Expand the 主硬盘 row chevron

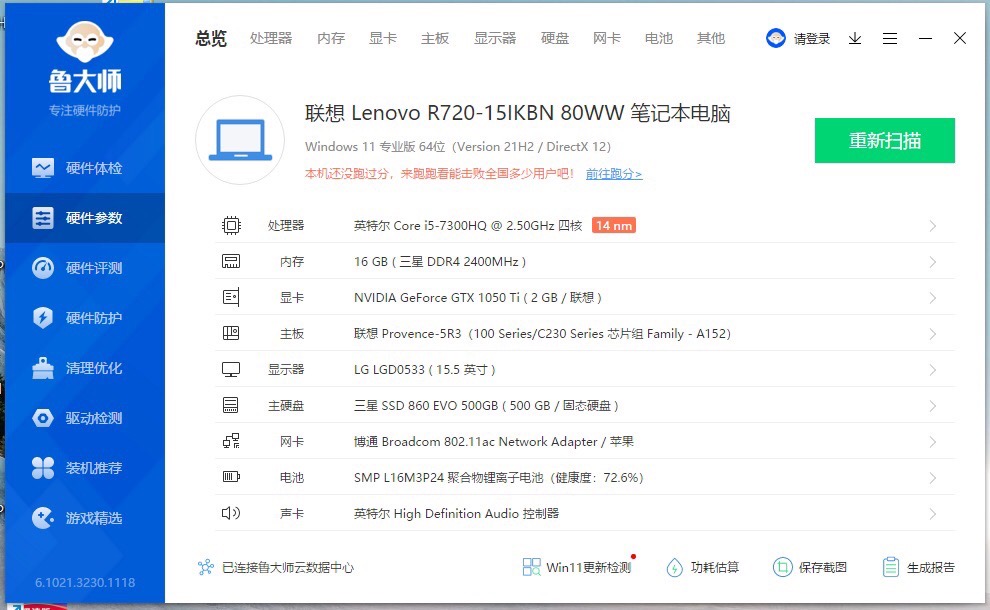[x=933, y=406]
